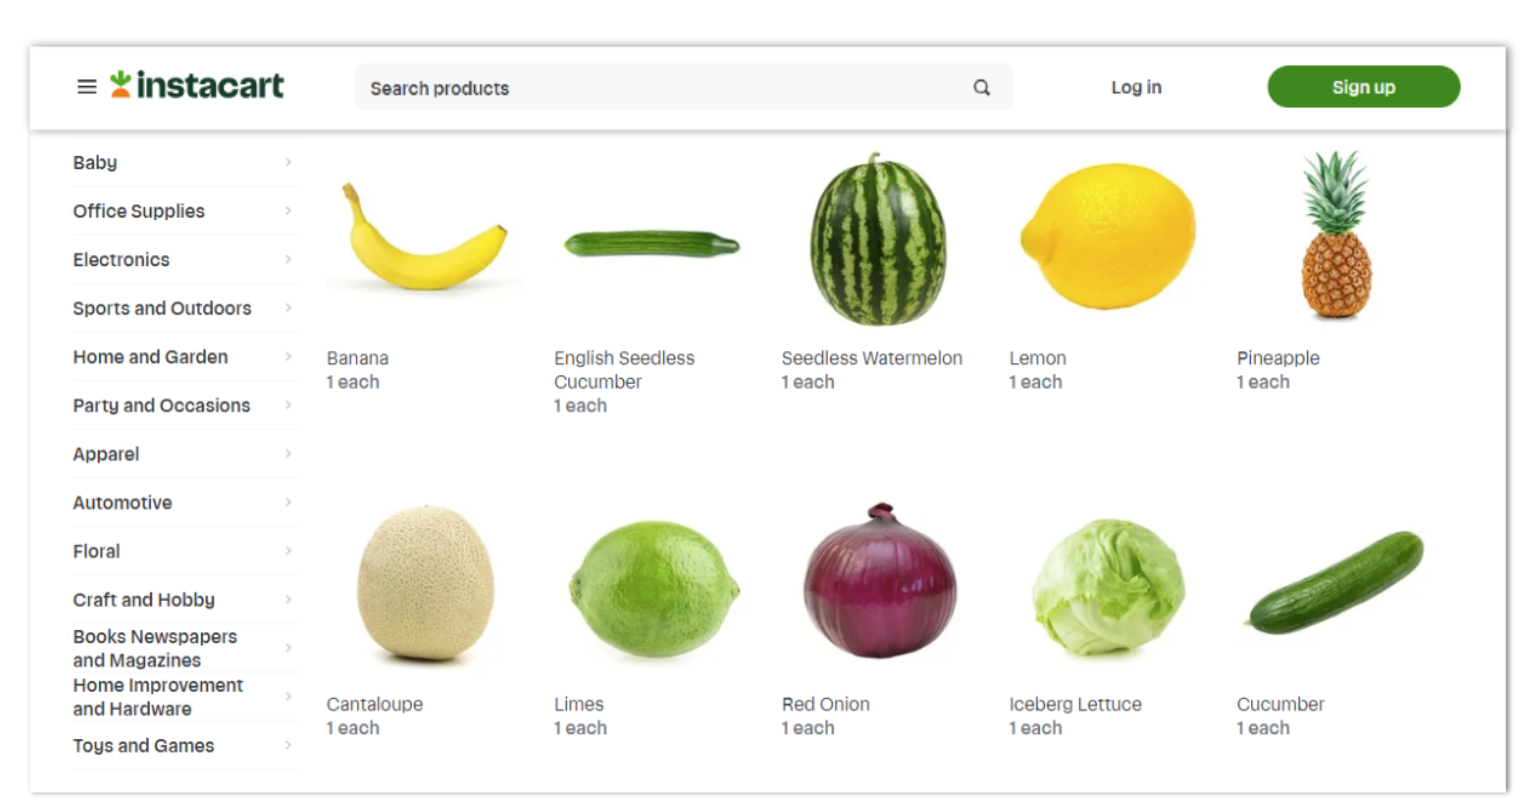Click the Log in link

coord(1136,87)
